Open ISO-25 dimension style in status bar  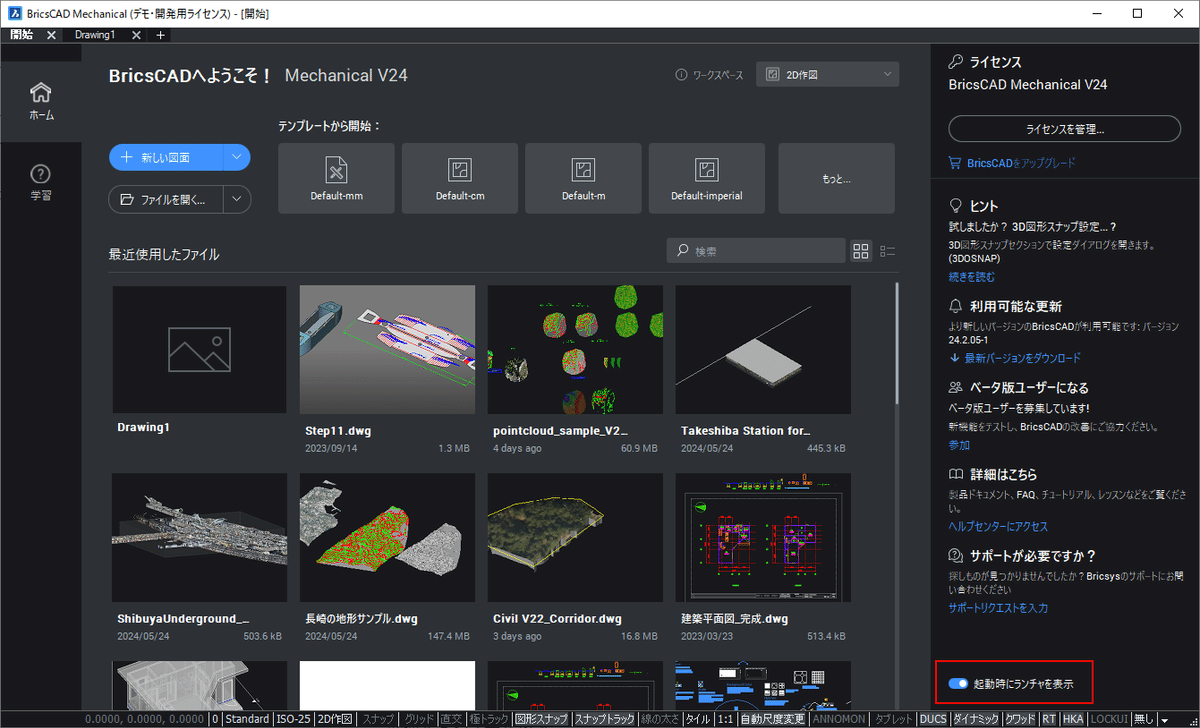(292, 719)
